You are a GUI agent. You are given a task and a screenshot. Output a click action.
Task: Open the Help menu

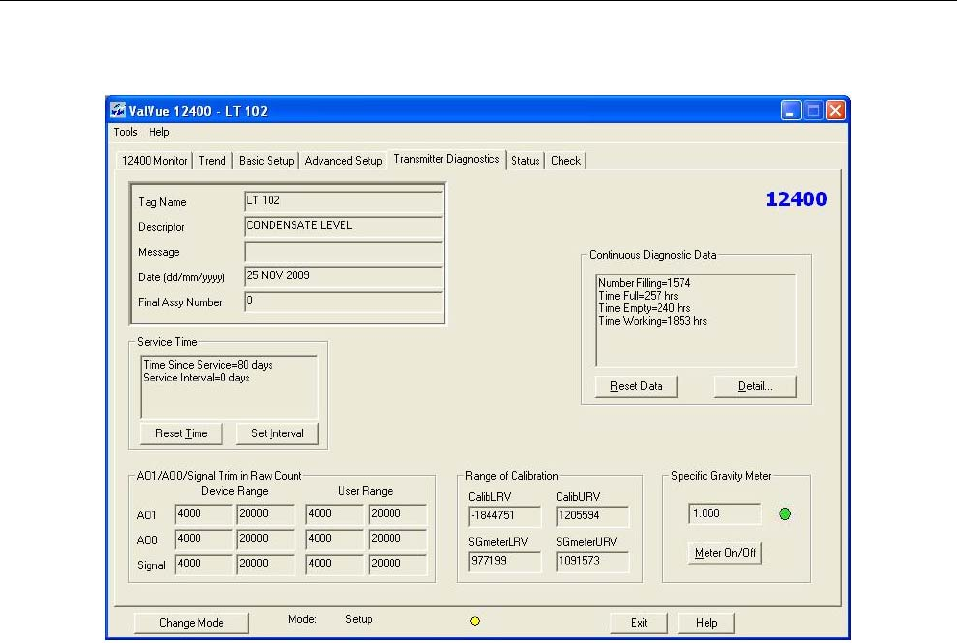click(160, 132)
